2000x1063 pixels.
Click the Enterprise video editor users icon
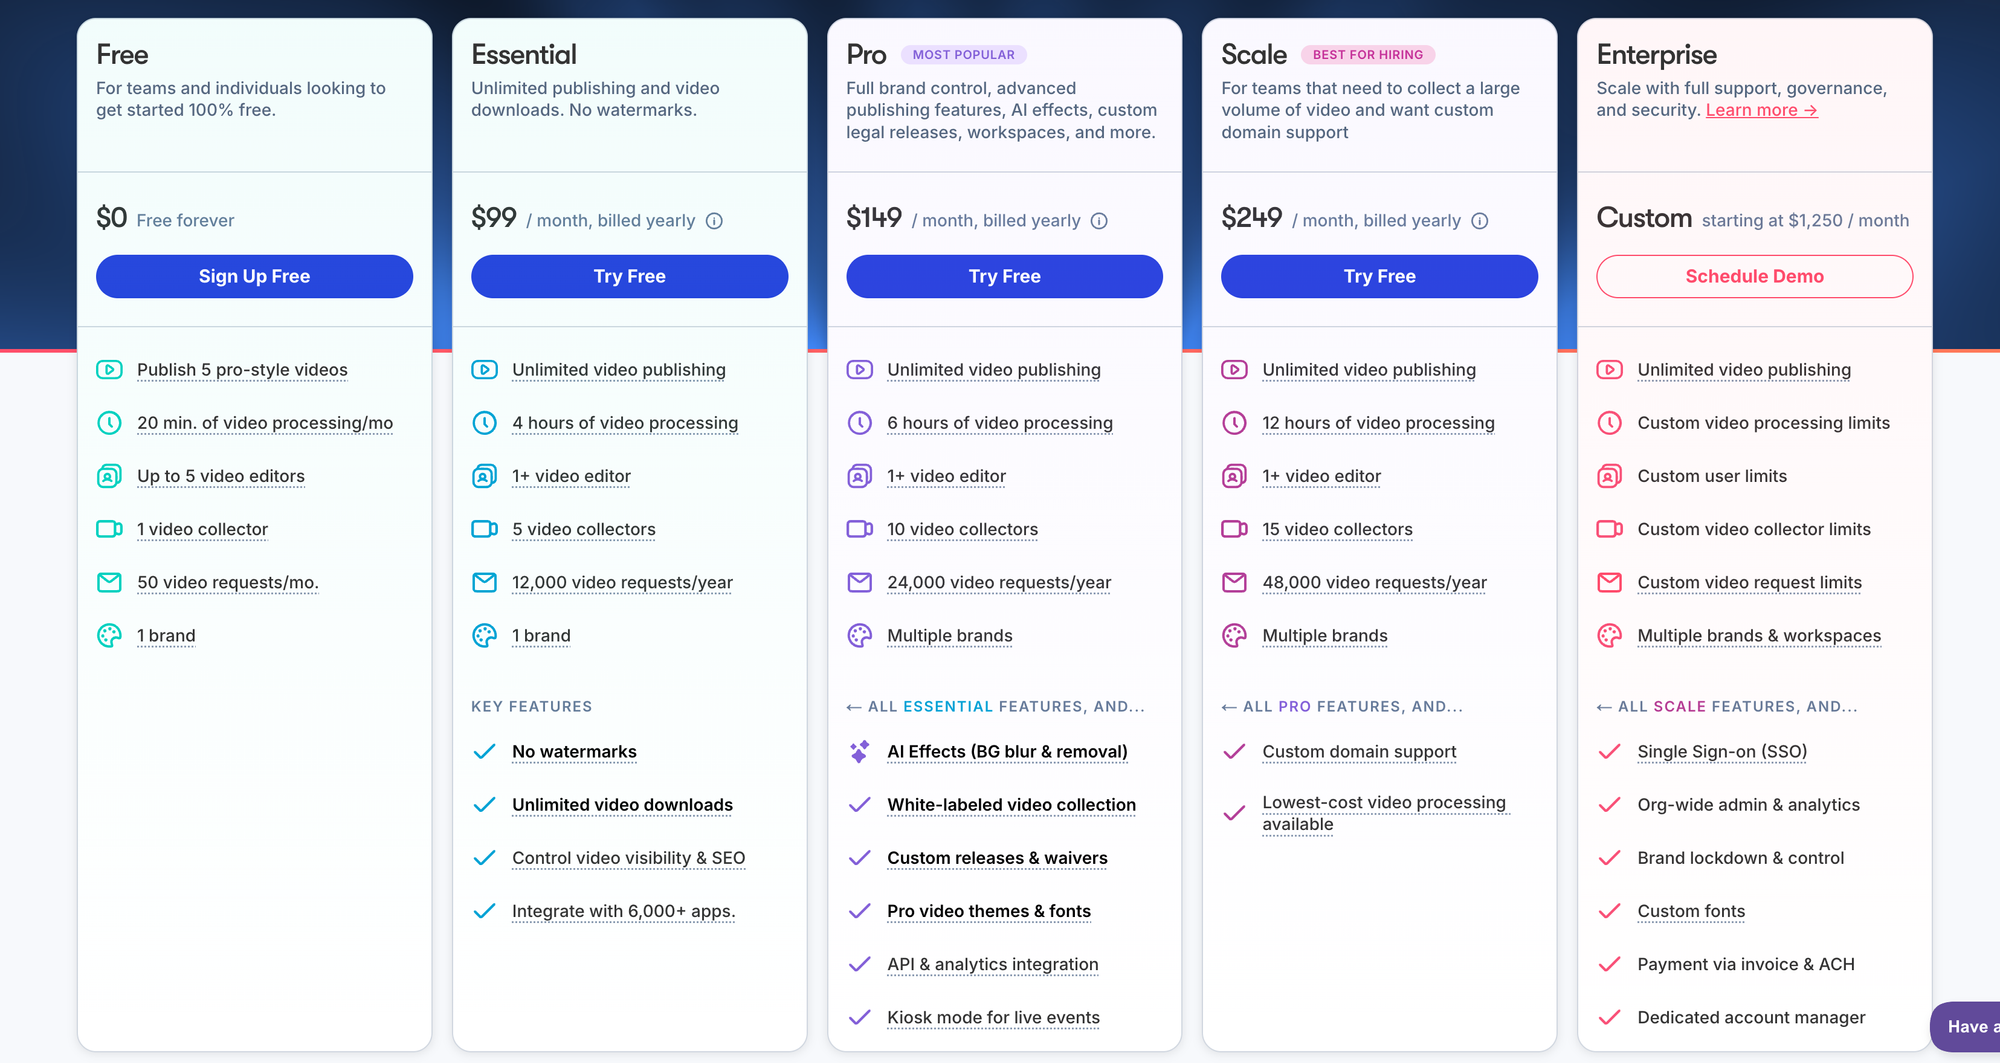[x=1609, y=476]
